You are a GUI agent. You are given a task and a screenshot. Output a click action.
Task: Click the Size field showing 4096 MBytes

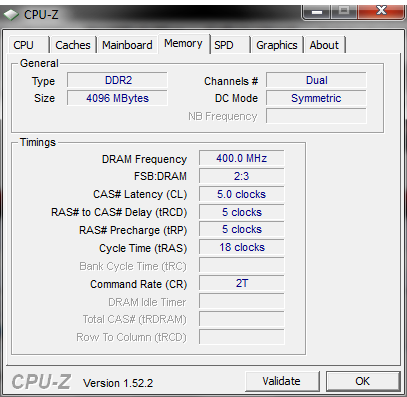[117, 98]
